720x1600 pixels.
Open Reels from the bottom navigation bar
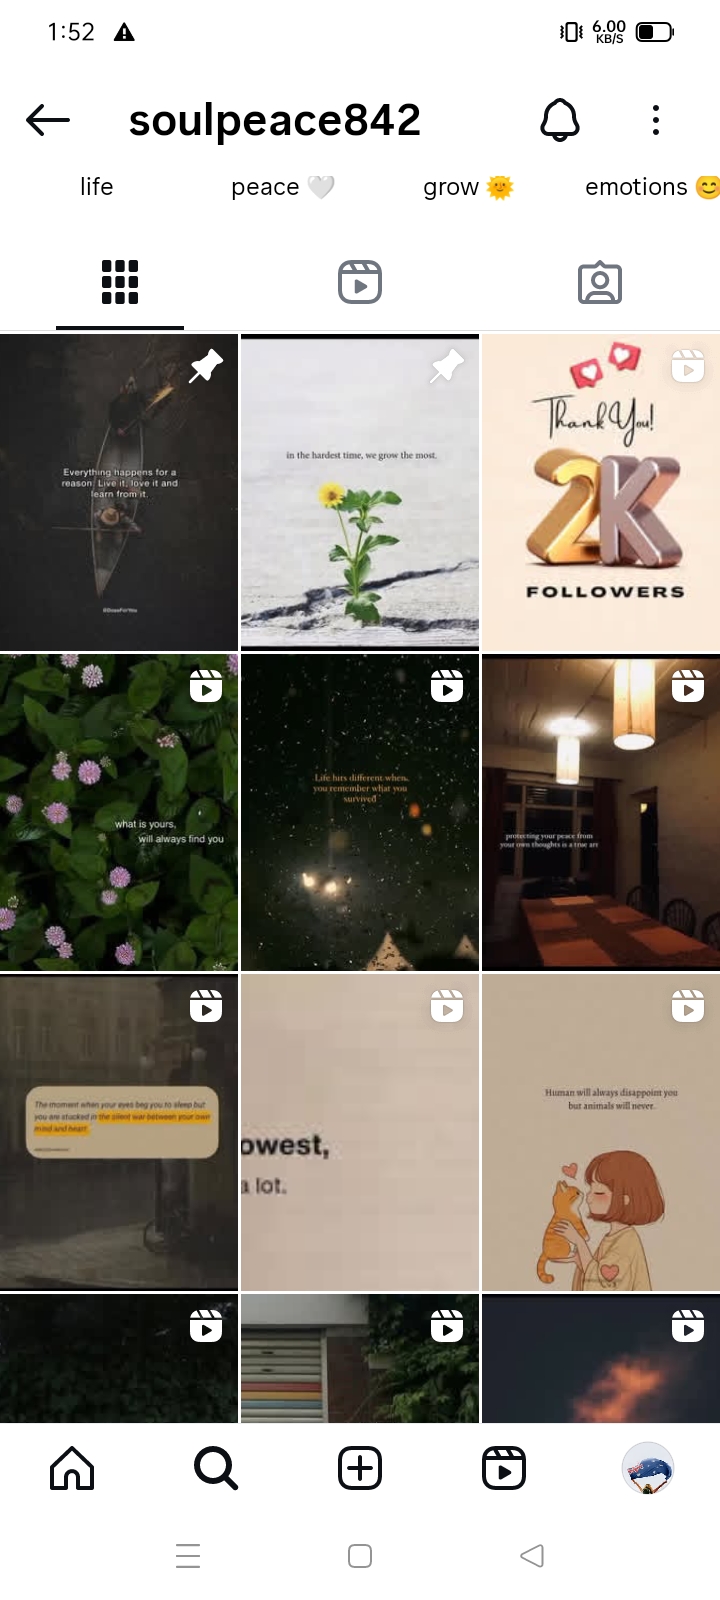504,1468
